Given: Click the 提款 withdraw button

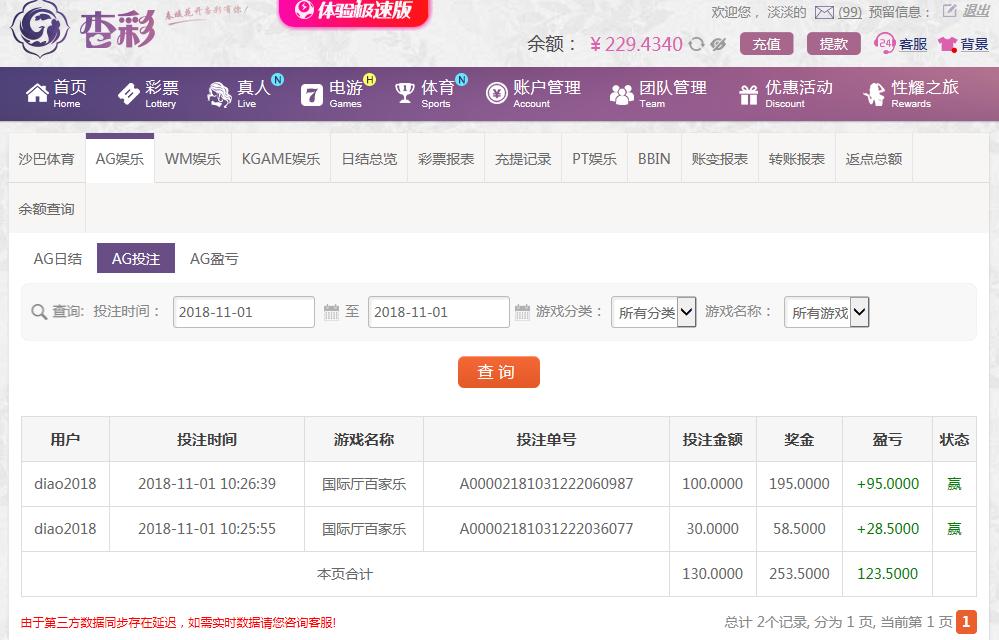Looking at the screenshot, I should point(833,44).
